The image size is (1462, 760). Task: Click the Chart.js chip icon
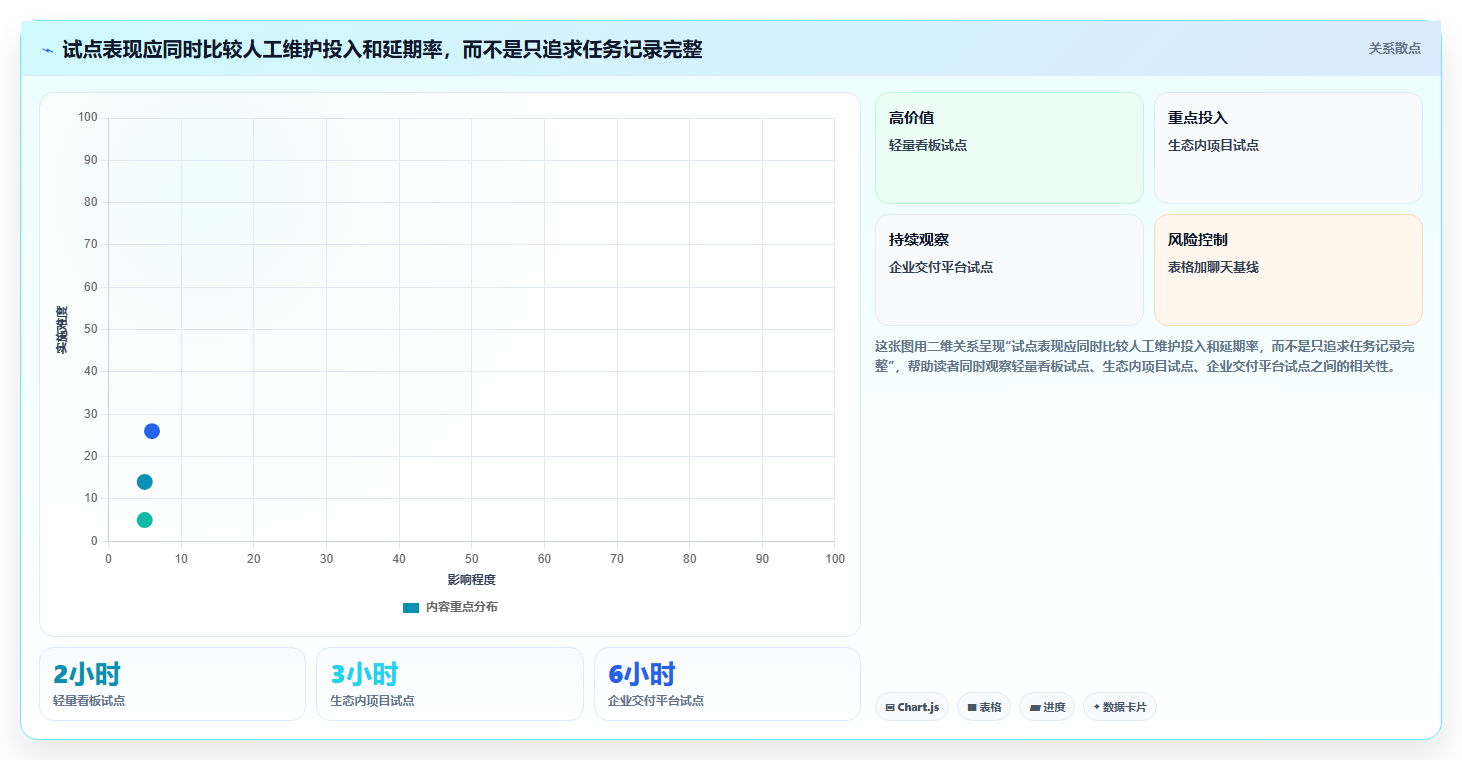coord(890,707)
